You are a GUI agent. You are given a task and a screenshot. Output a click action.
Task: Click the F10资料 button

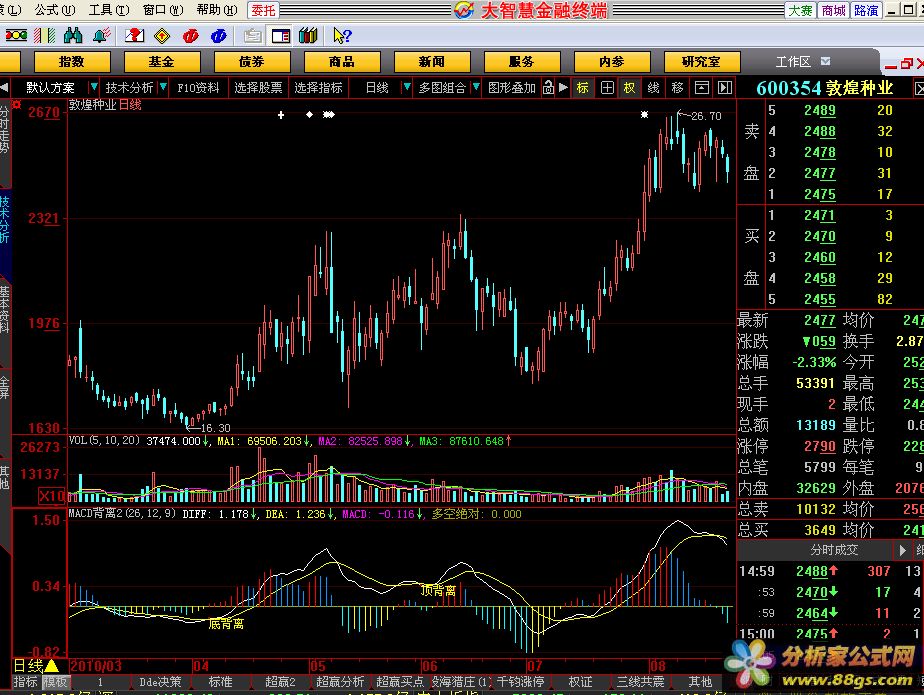199,88
